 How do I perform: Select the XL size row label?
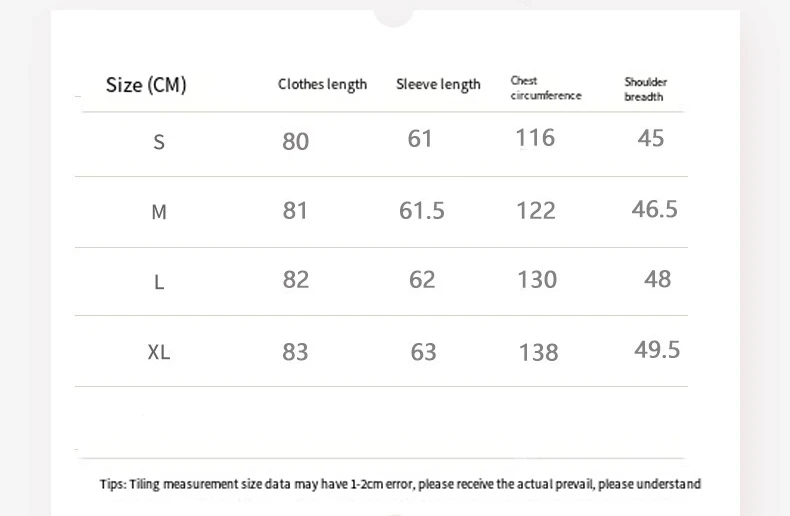159,352
